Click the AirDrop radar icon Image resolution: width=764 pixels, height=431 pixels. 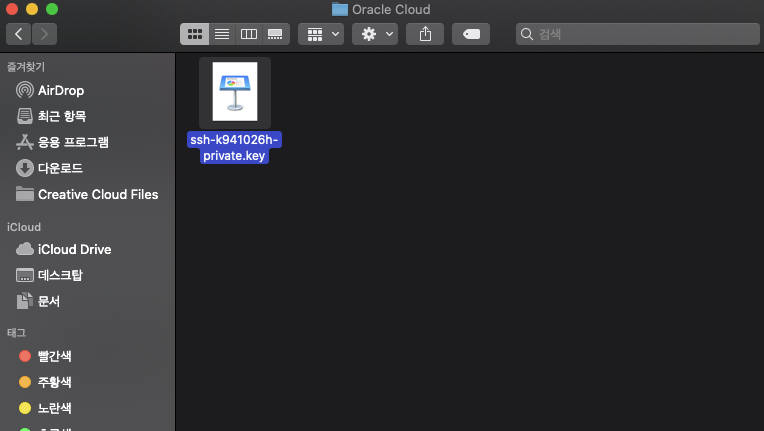tap(25, 90)
